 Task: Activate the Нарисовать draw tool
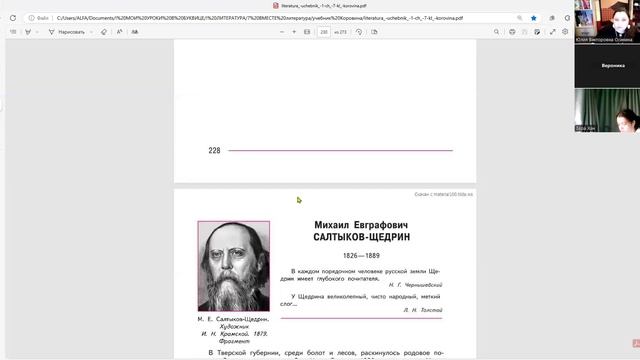67,32
